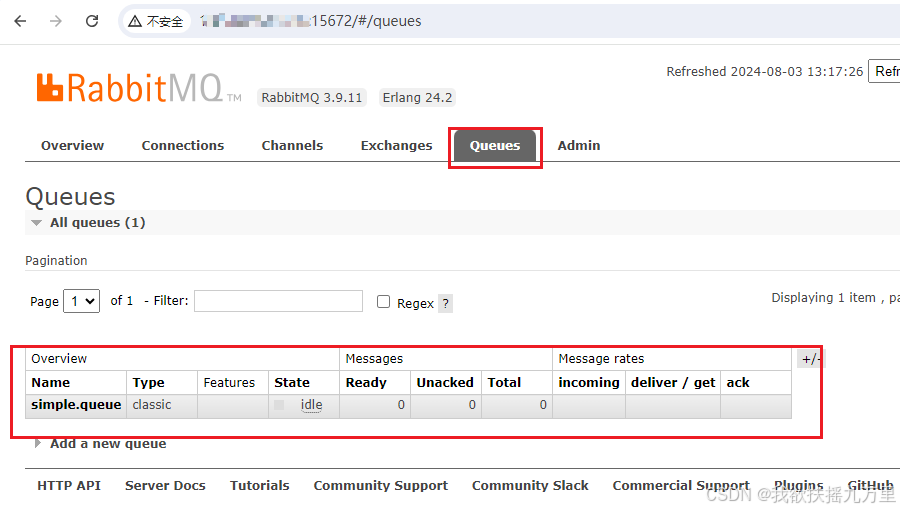Viewport: 900px width, 510px height.
Task: Click the RabbitMQ 3.9.11 version badge
Action: point(312,98)
